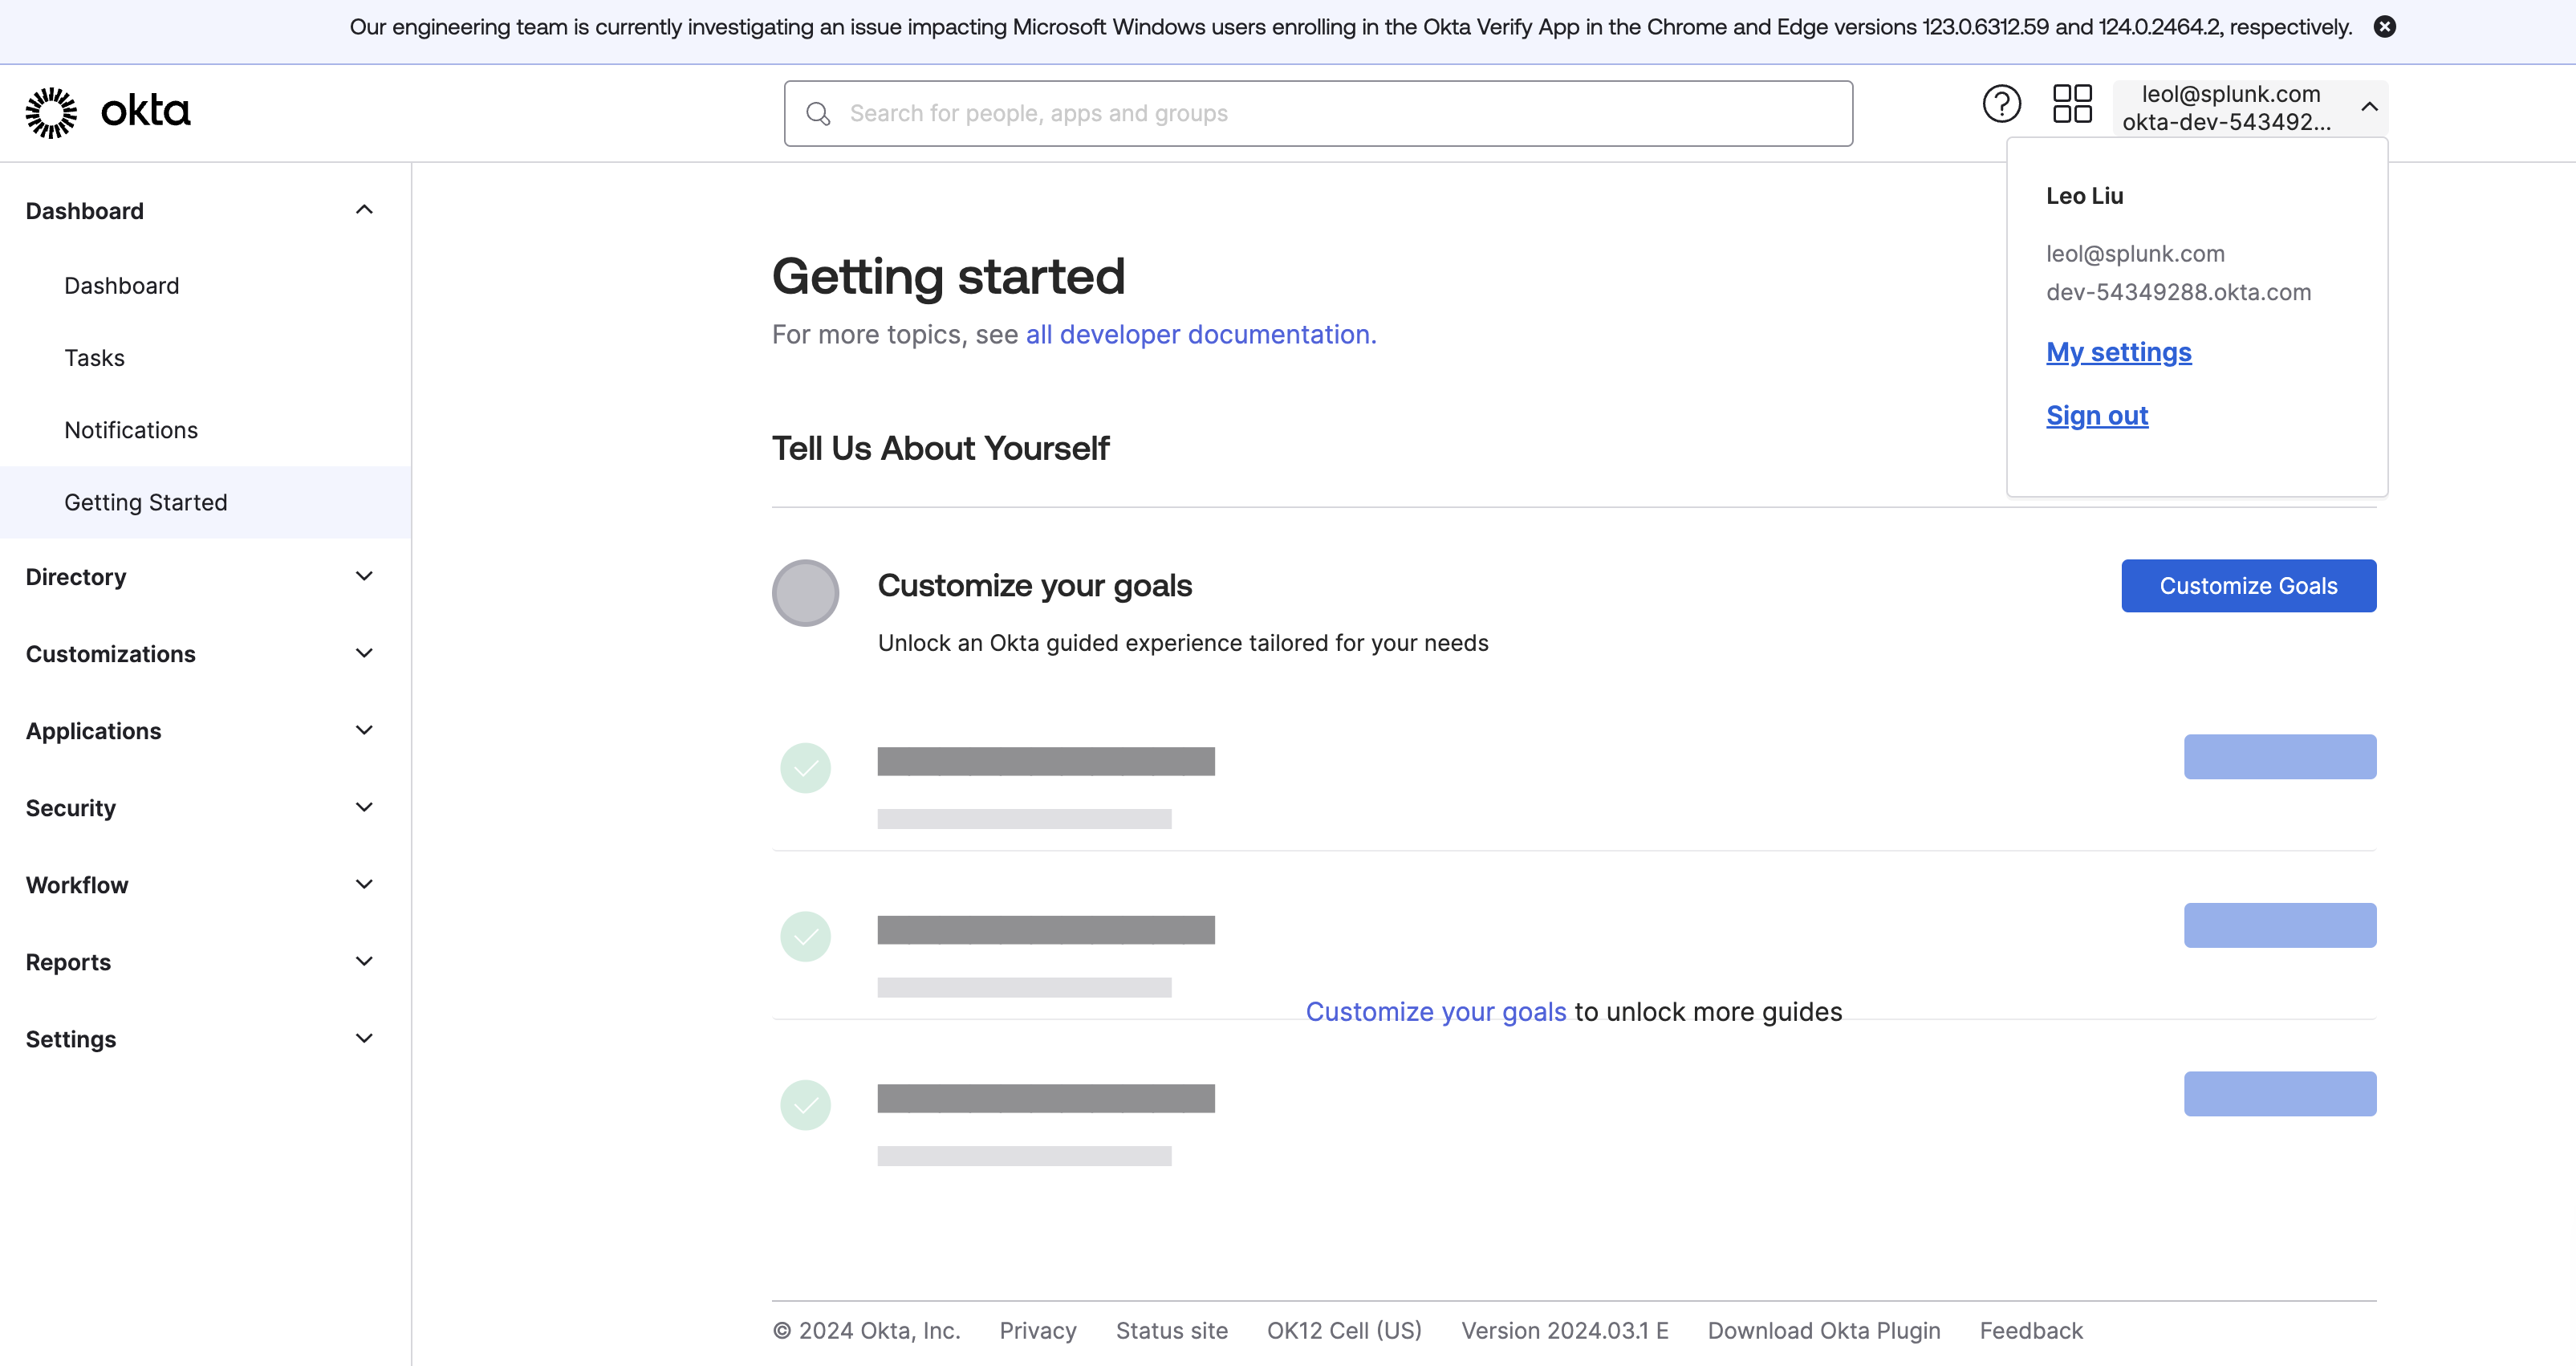Open Notifications in the sidebar
The height and width of the screenshot is (1366, 2576).
coord(131,429)
